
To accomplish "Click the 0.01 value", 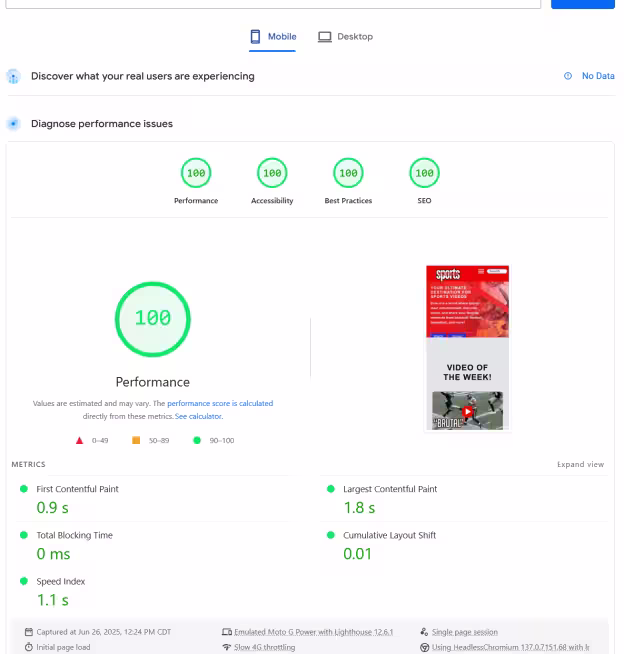I will [x=357, y=554].
